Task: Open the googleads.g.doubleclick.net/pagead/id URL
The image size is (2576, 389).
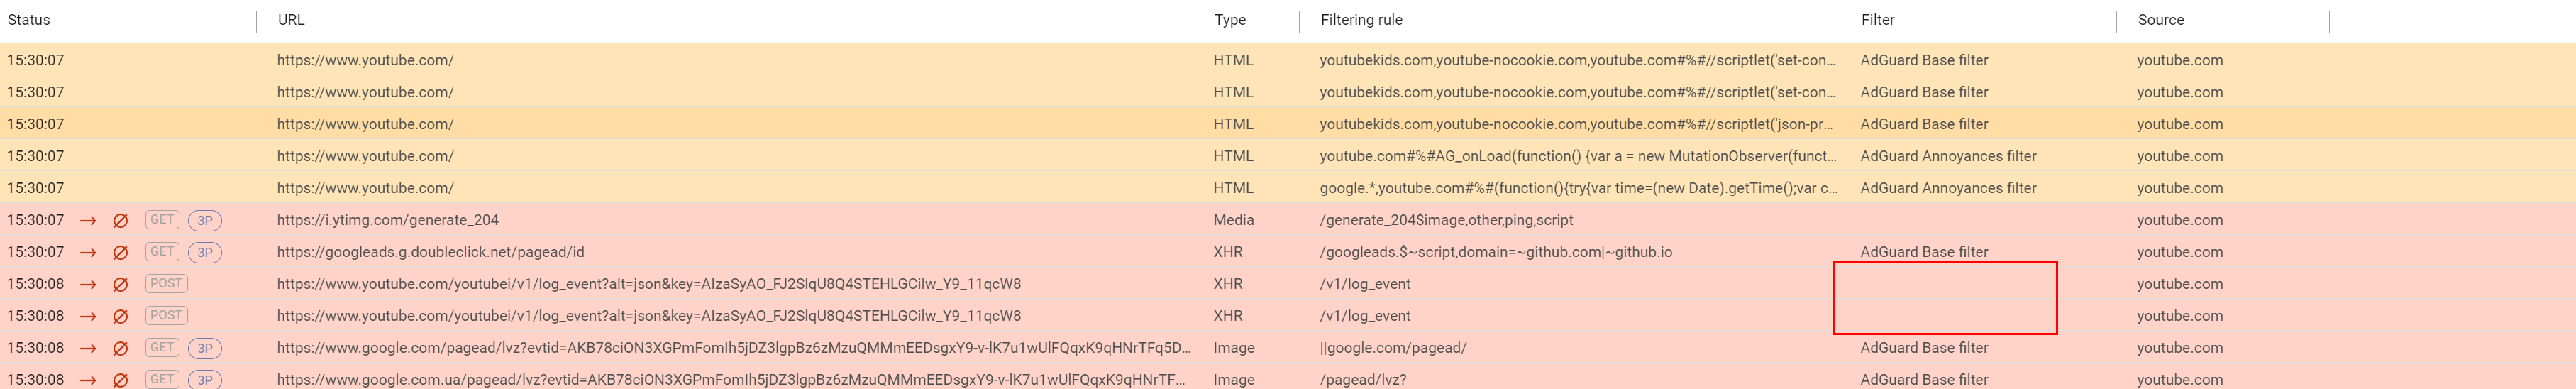Action: (431, 252)
